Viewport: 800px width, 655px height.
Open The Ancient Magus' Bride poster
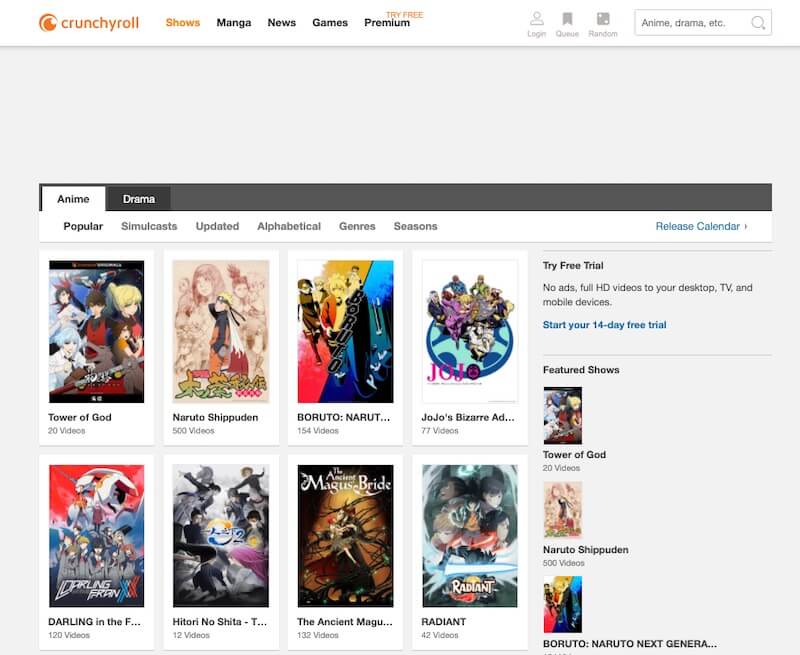pos(345,536)
